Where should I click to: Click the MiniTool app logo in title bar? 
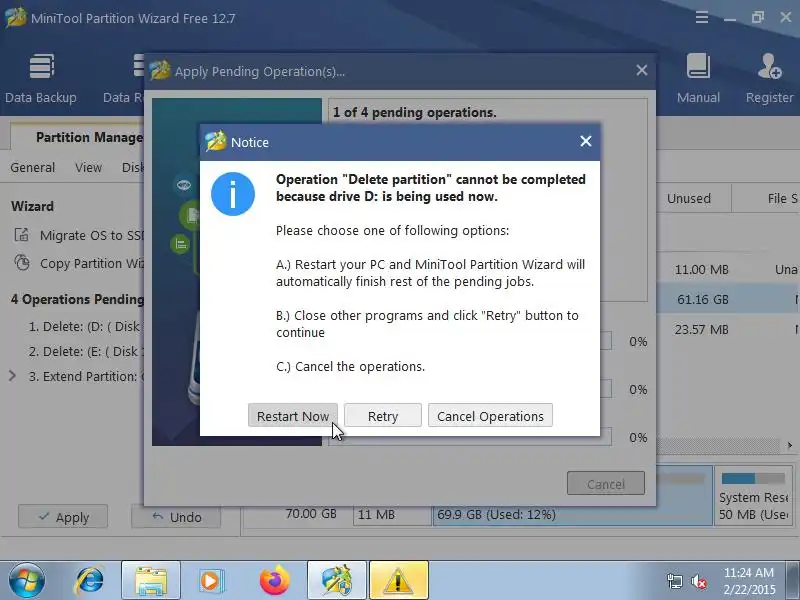click(15, 18)
